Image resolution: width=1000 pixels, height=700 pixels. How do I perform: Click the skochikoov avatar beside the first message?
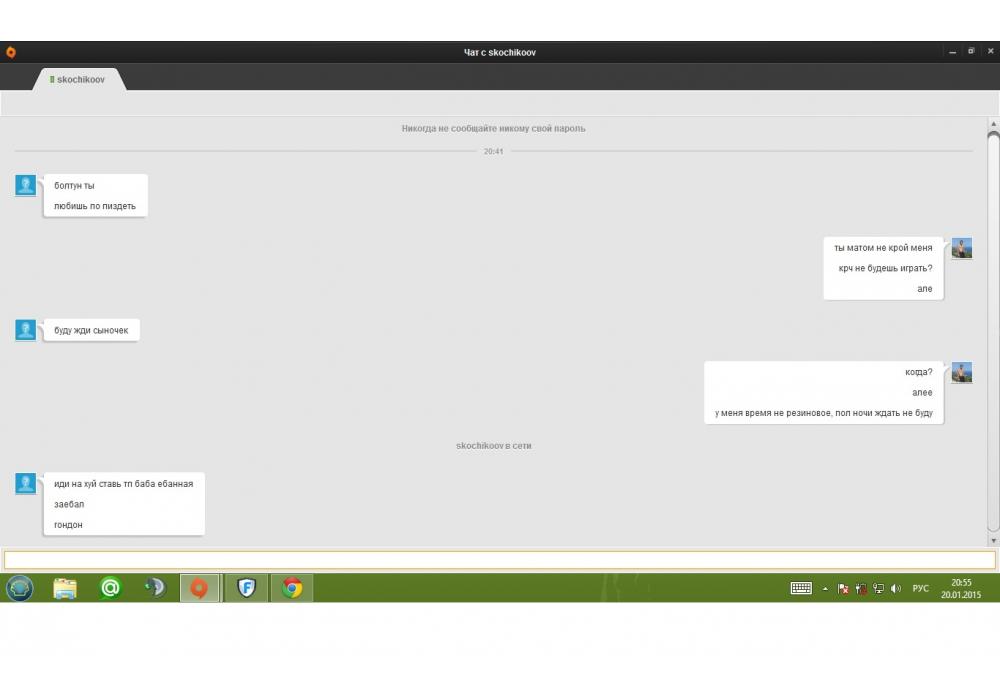(x=26, y=185)
